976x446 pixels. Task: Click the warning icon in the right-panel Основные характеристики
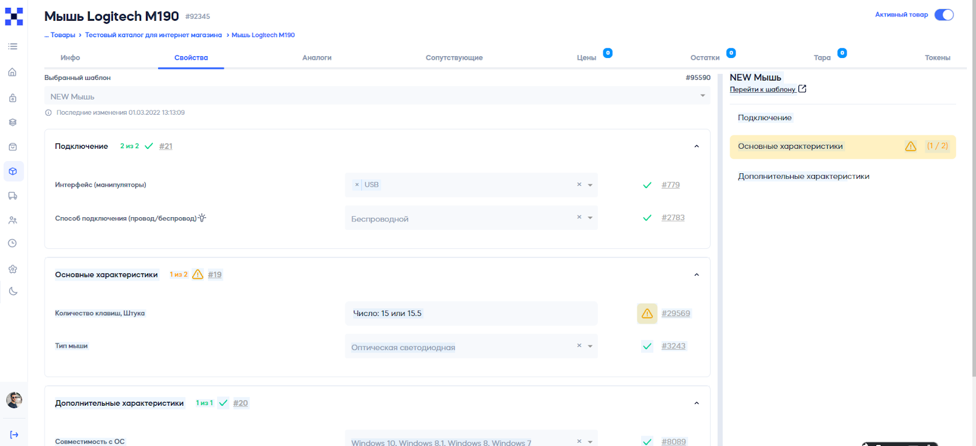pyautogui.click(x=911, y=147)
